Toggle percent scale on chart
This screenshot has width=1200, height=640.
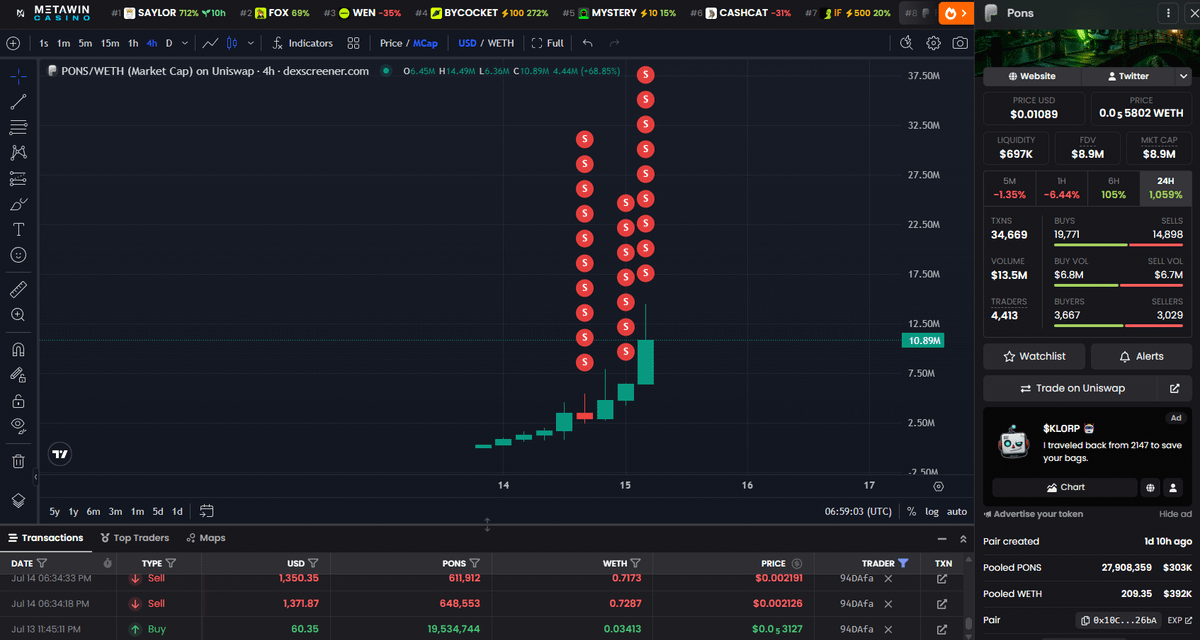(x=911, y=511)
